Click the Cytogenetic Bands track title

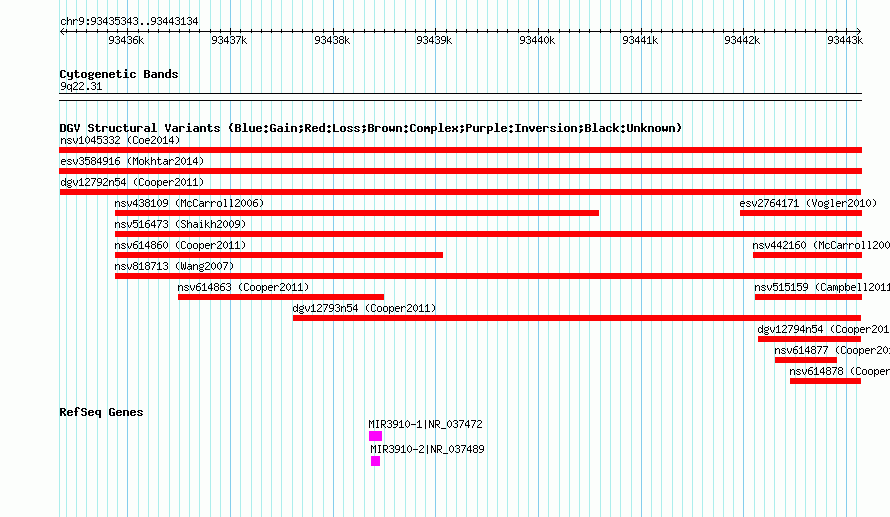tap(119, 74)
